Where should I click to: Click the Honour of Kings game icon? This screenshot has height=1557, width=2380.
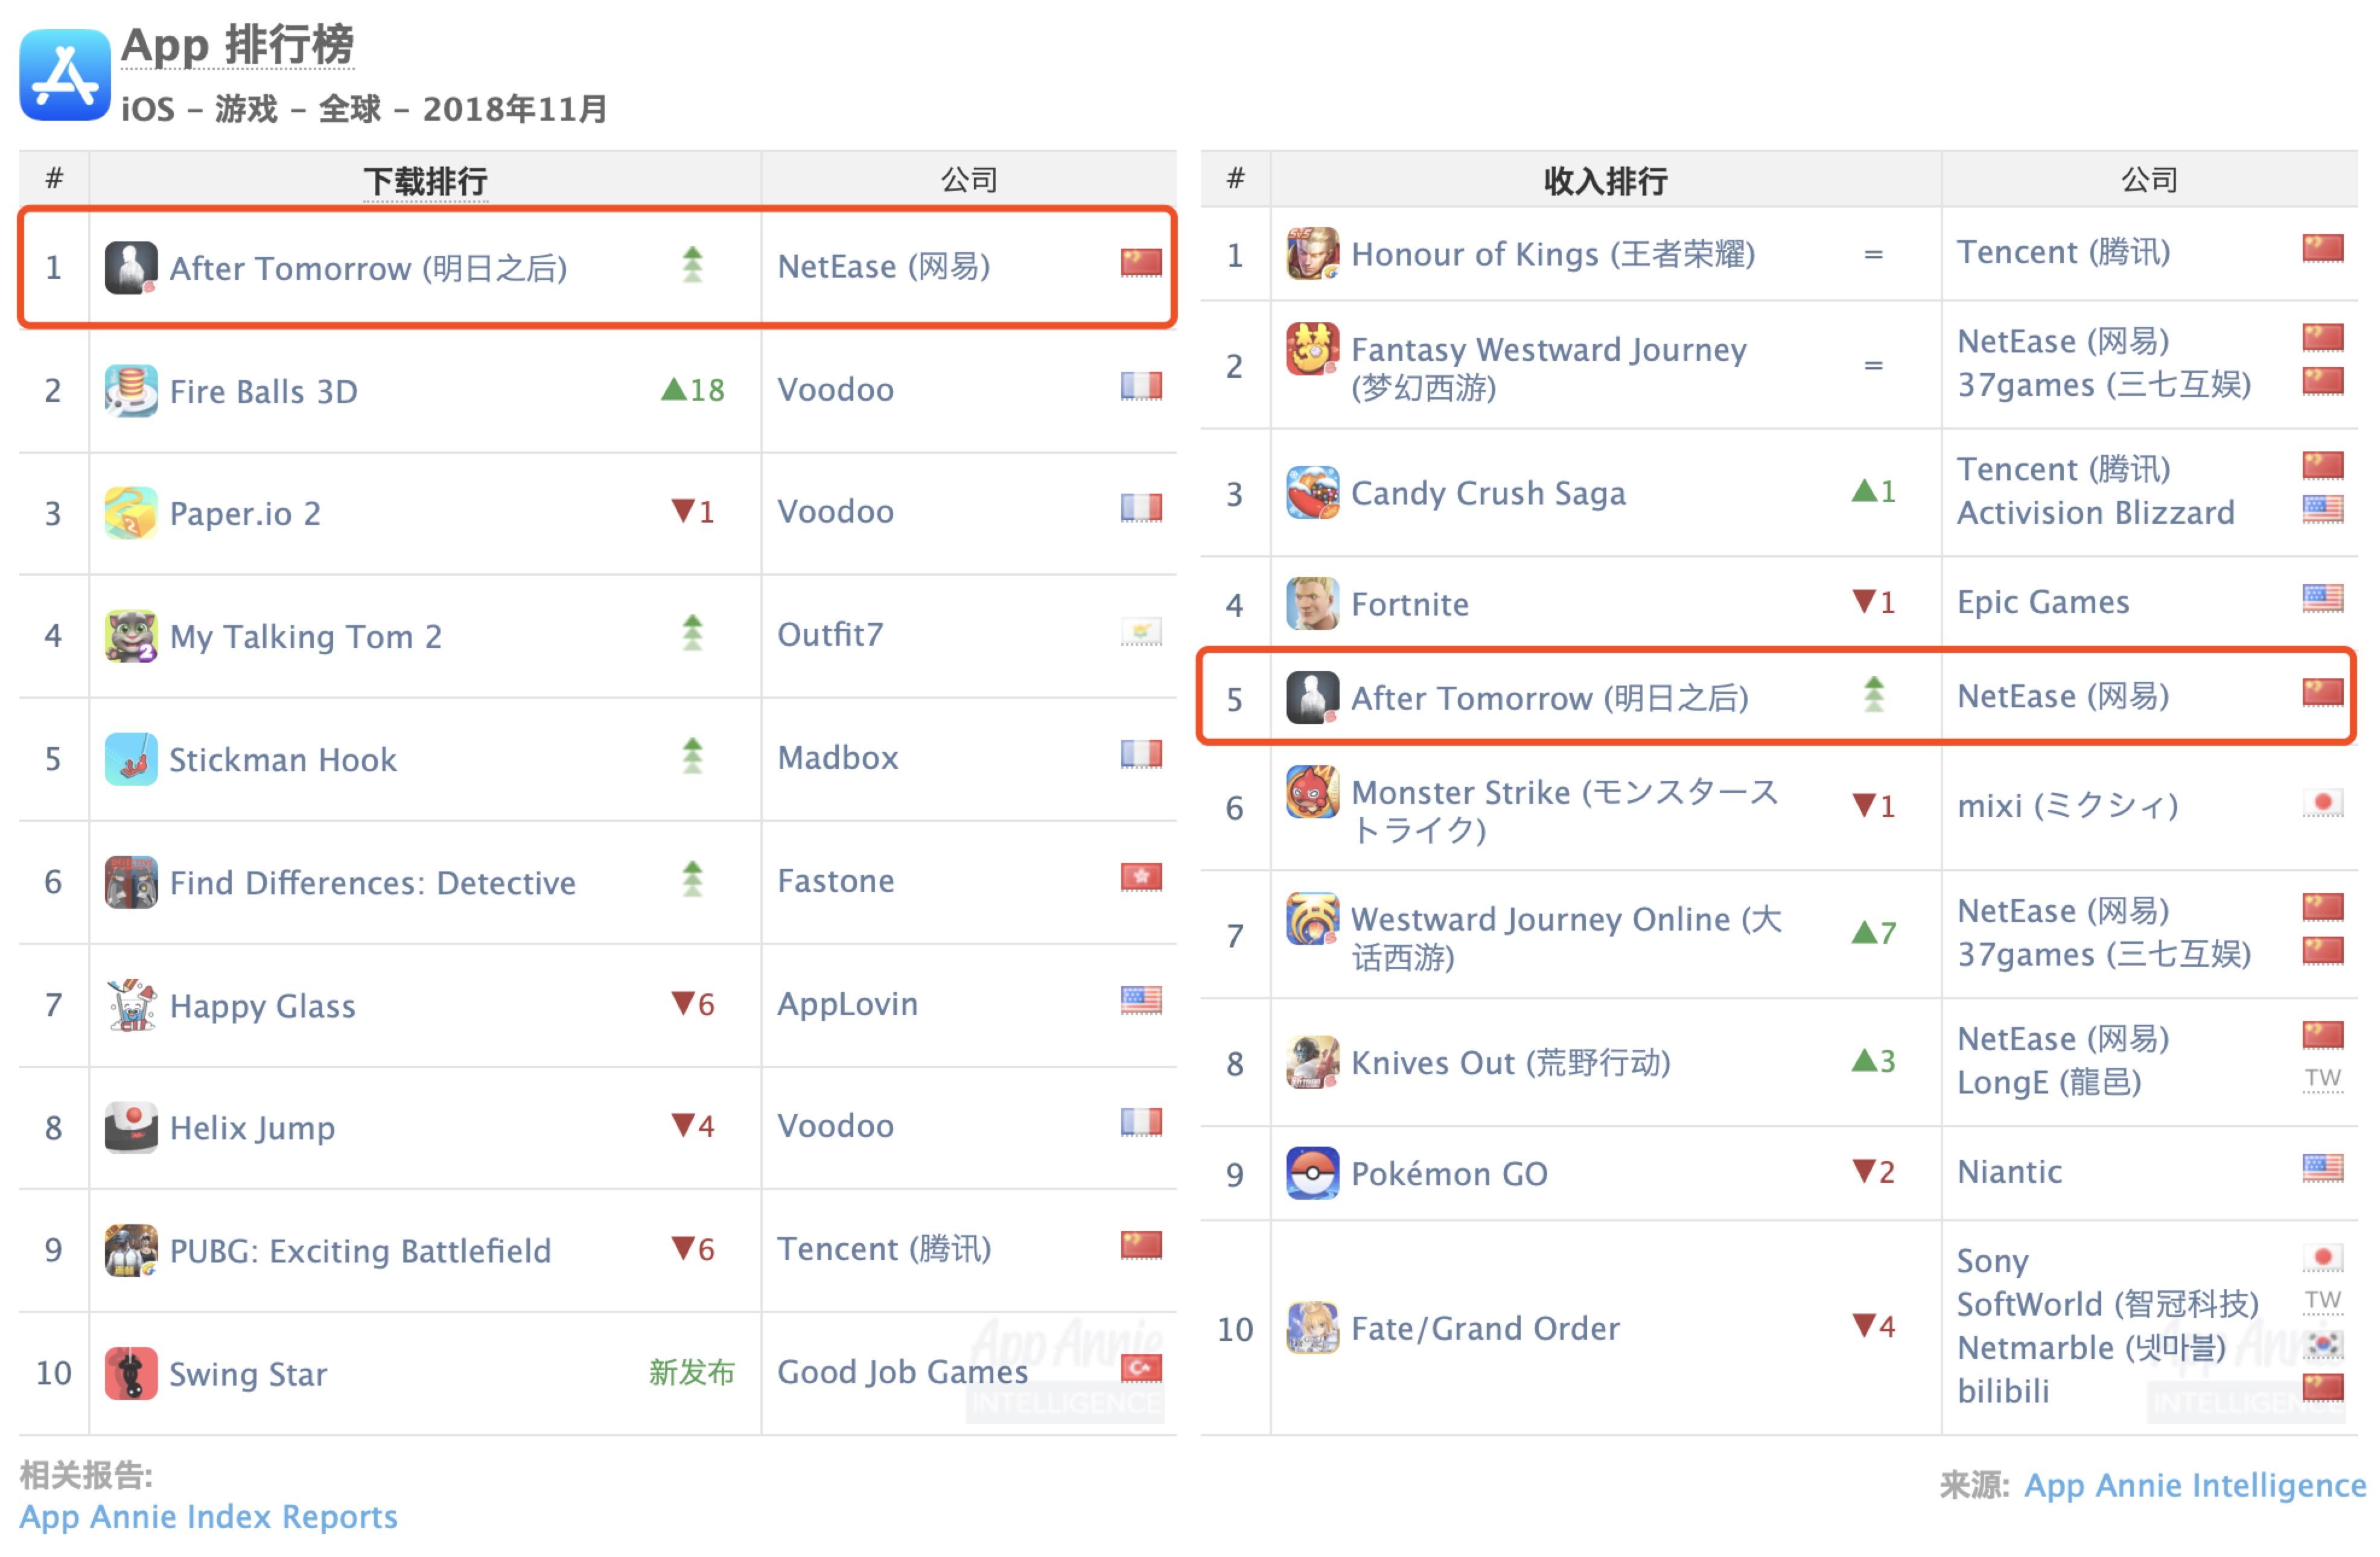coord(1312,254)
